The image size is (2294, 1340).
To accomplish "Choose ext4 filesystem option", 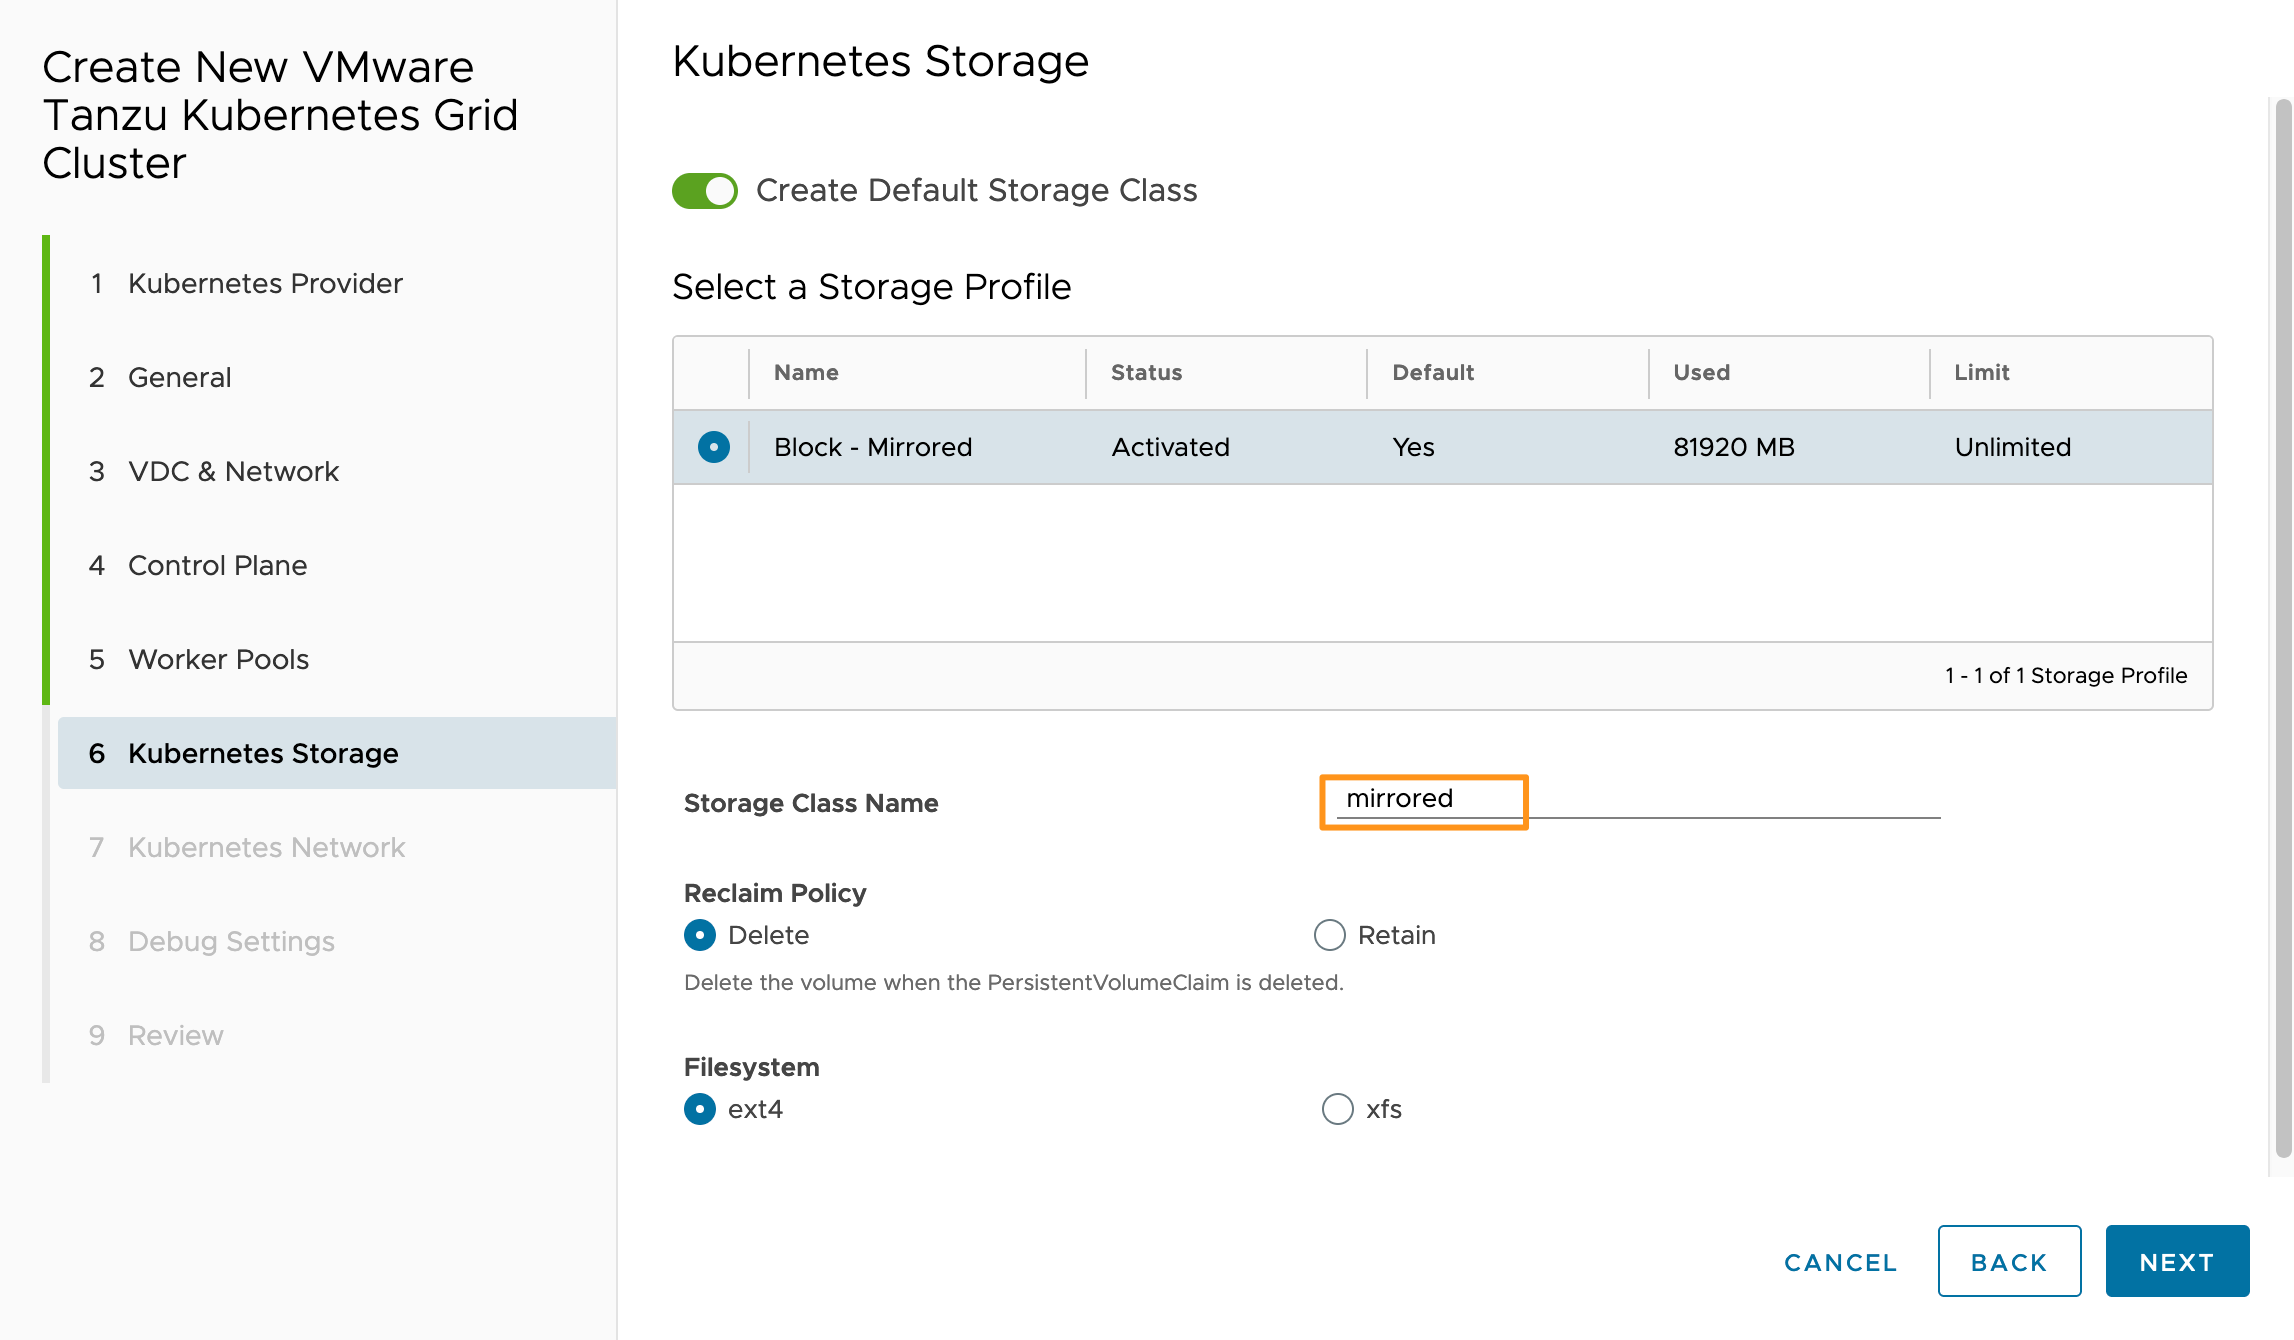I will tap(700, 1109).
